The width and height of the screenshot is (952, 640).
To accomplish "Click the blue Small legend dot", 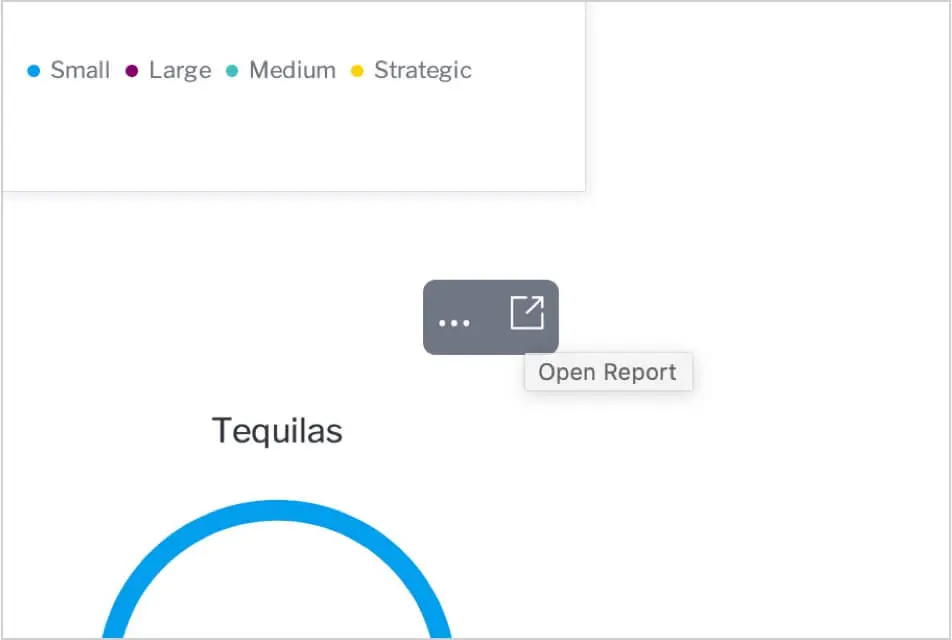I will [33, 71].
